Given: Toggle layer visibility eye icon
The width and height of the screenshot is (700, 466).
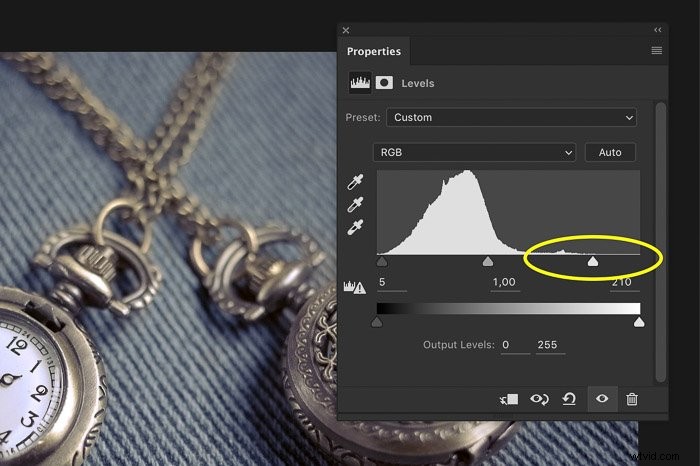Looking at the screenshot, I should coord(602,398).
